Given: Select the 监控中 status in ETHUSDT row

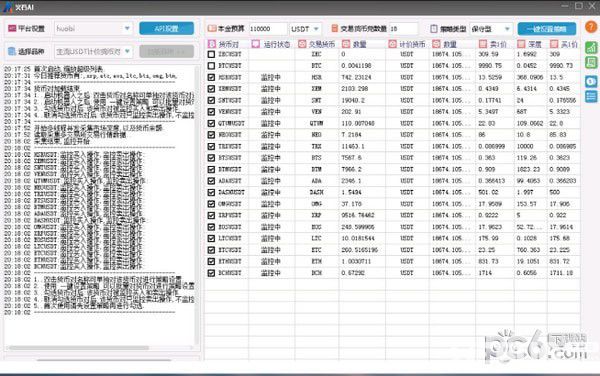Looking at the screenshot, I should click(x=271, y=262).
